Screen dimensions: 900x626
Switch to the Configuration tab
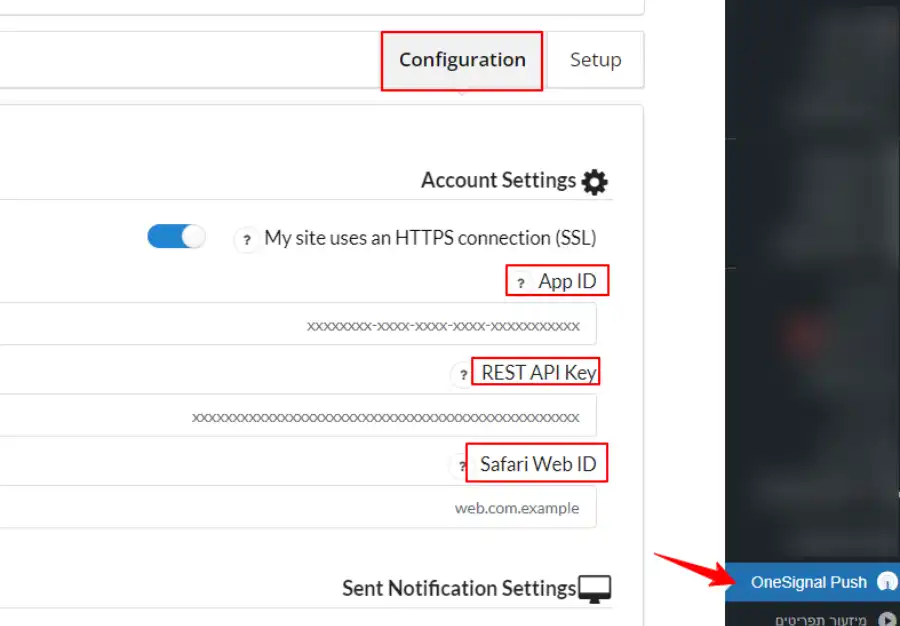point(462,60)
